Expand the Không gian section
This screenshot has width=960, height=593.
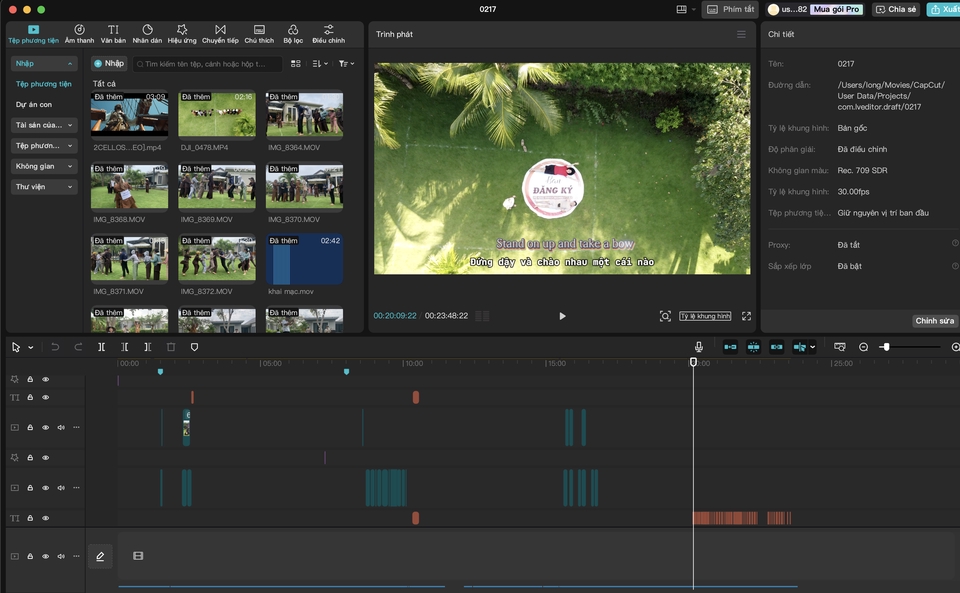tap(44, 166)
